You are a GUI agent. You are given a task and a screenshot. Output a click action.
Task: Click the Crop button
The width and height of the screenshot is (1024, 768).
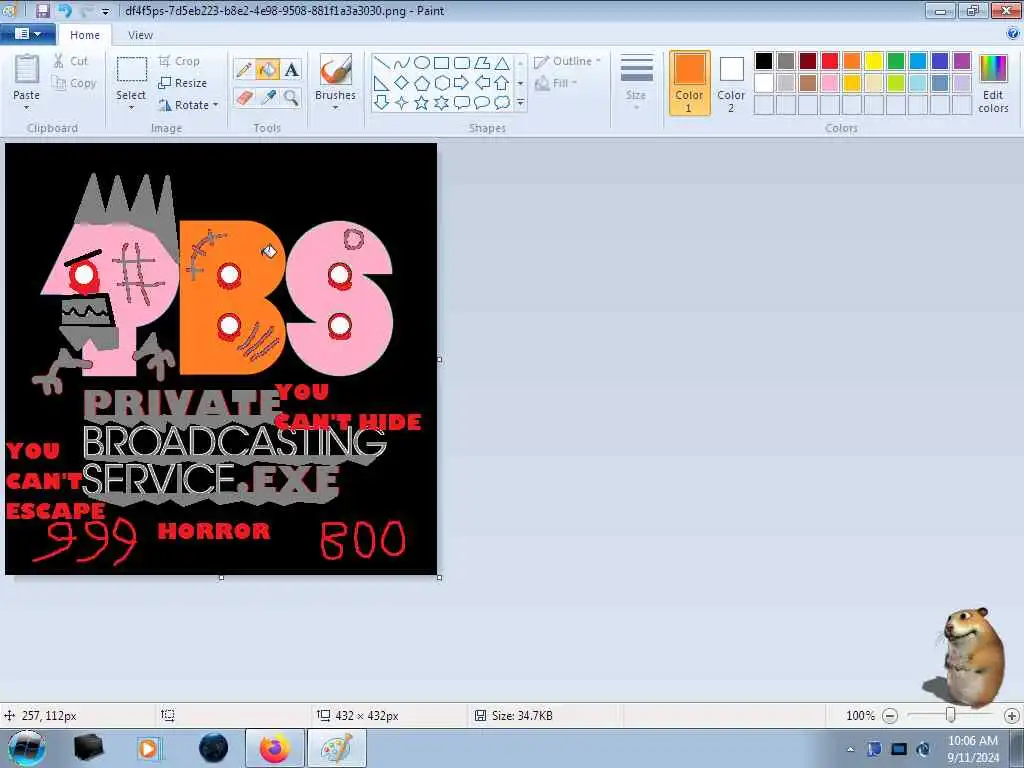pyautogui.click(x=179, y=61)
